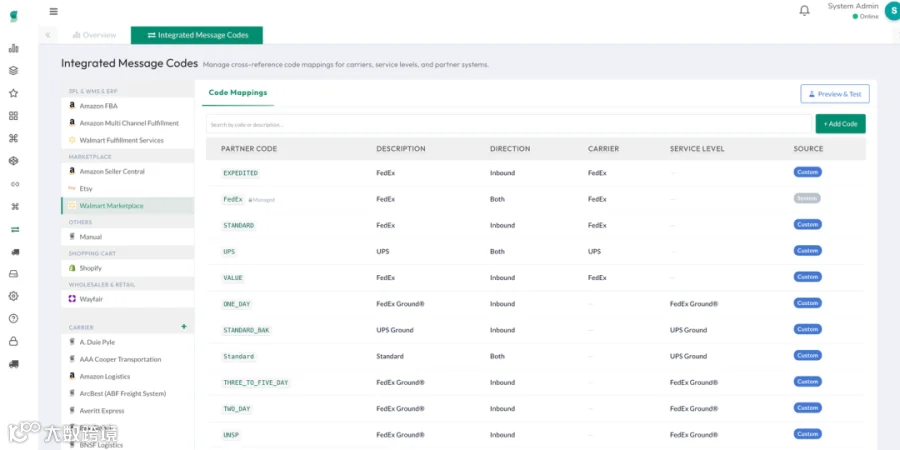Viewport: 900px width, 450px height.
Task: Click the green app logo
Action: [14, 16]
